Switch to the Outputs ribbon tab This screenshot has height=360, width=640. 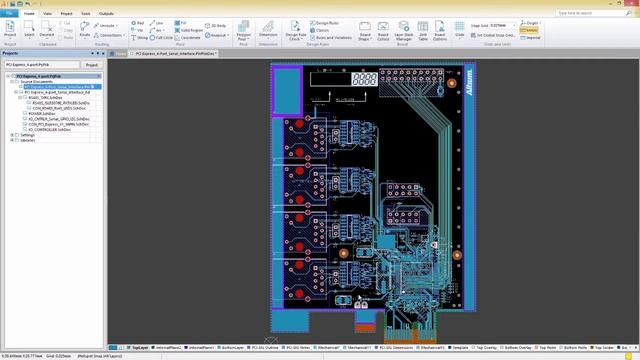(x=106, y=13)
